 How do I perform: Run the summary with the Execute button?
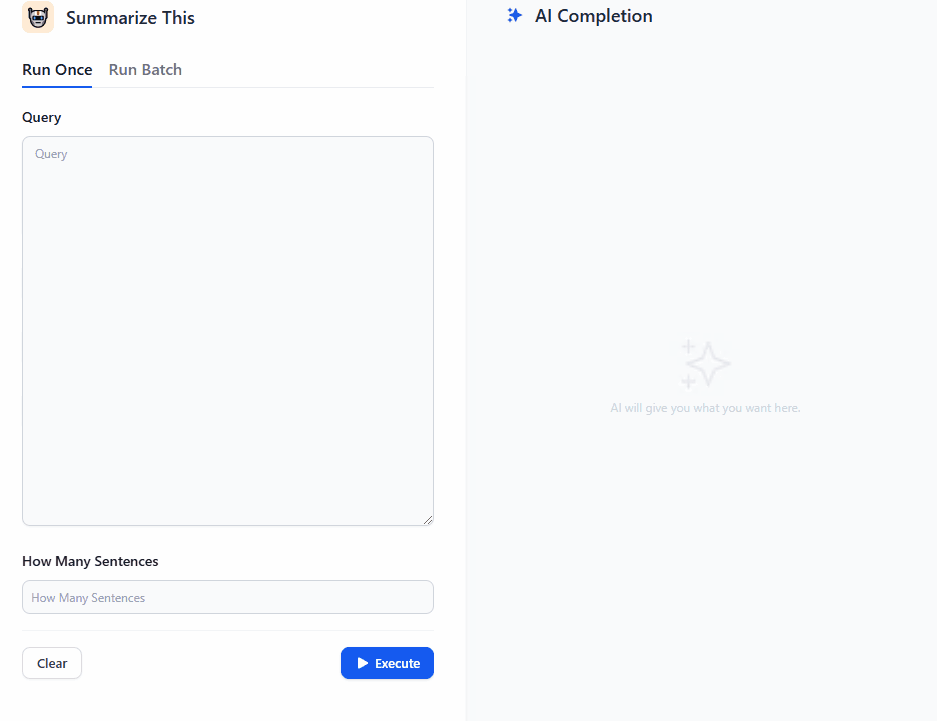(x=387, y=663)
